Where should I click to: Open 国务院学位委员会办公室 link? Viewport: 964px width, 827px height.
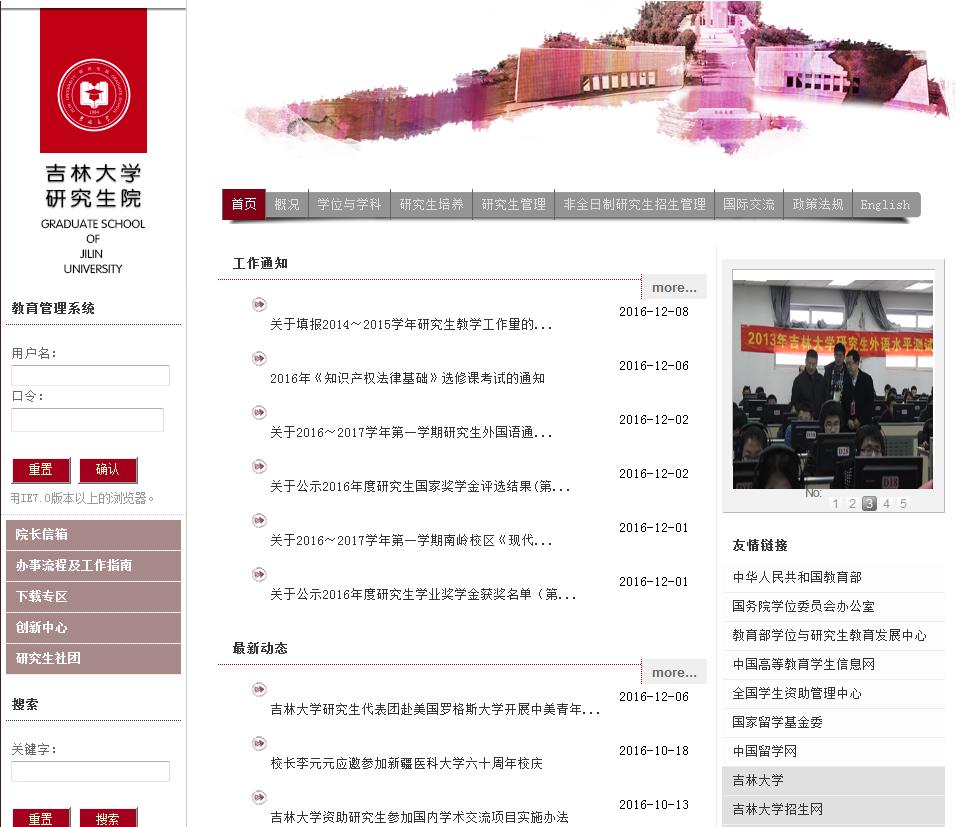[x=803, y=606]
